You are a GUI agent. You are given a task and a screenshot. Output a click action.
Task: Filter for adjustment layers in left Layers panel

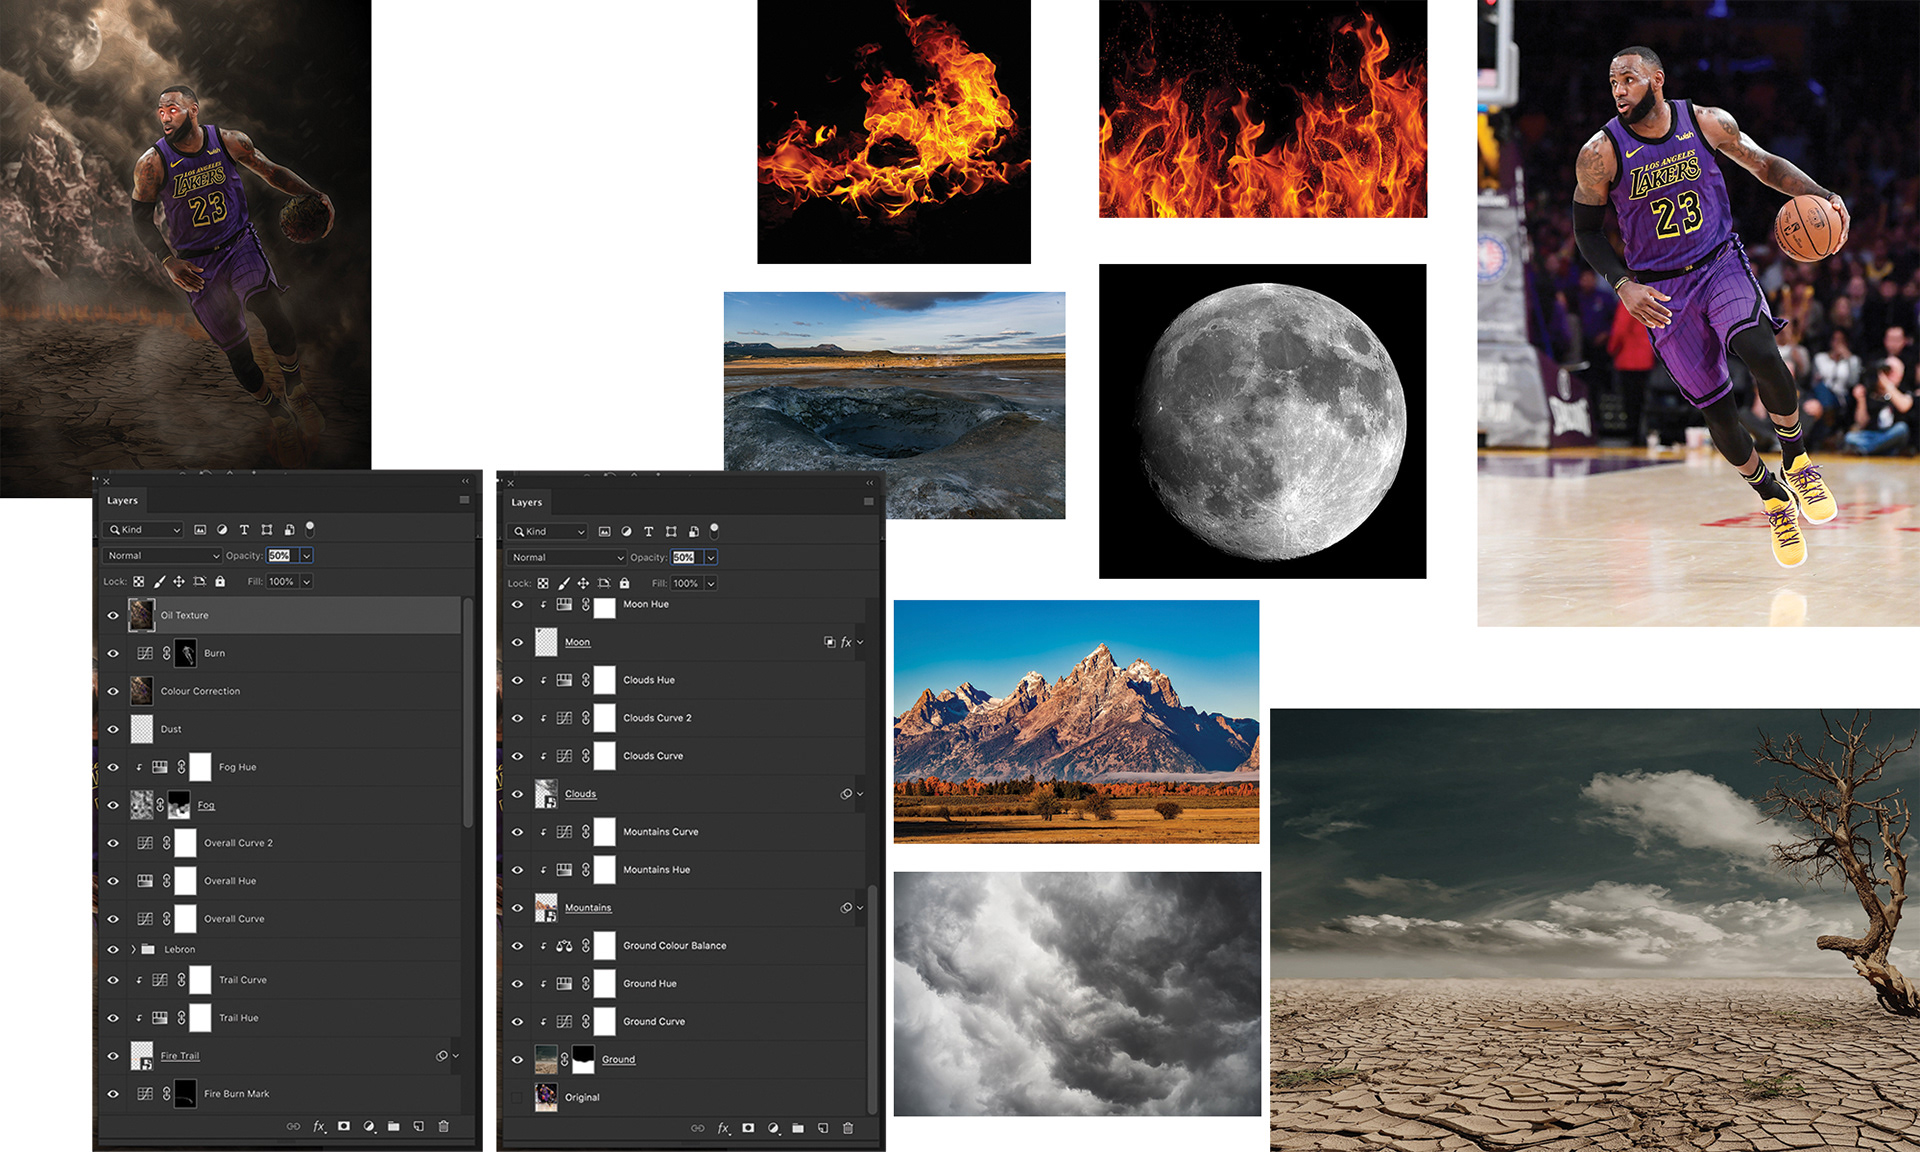click(222, 530)
